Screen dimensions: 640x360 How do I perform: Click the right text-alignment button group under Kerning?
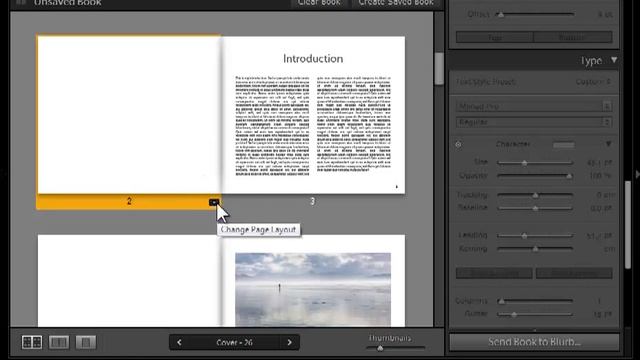[x=574, y=273]
